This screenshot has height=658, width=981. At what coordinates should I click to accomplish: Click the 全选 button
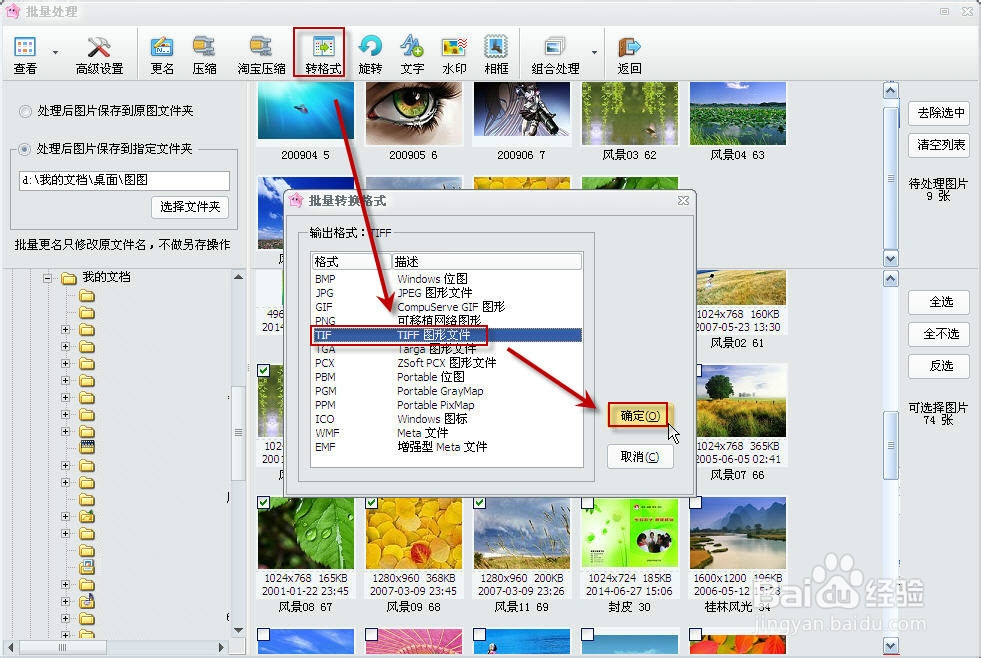[938, 302]
